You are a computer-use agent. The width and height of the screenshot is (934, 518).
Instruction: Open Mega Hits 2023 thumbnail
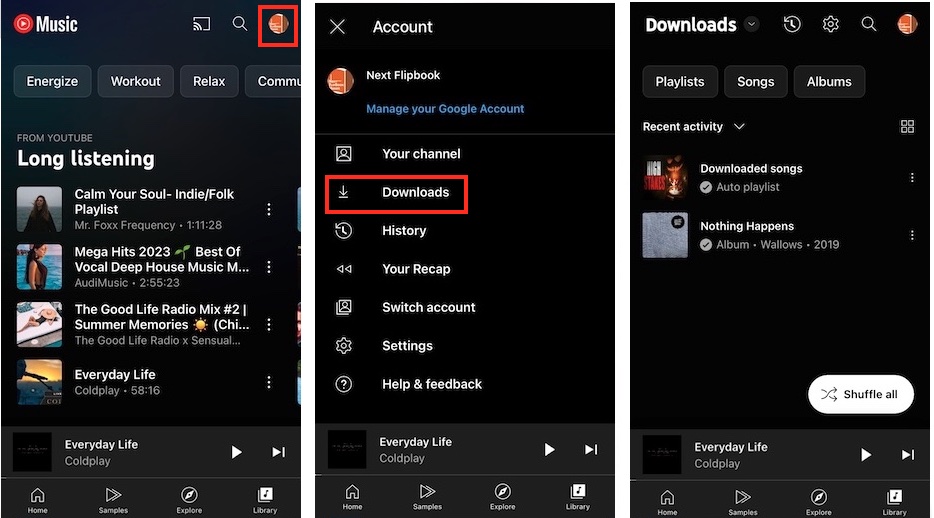point(39,266)
